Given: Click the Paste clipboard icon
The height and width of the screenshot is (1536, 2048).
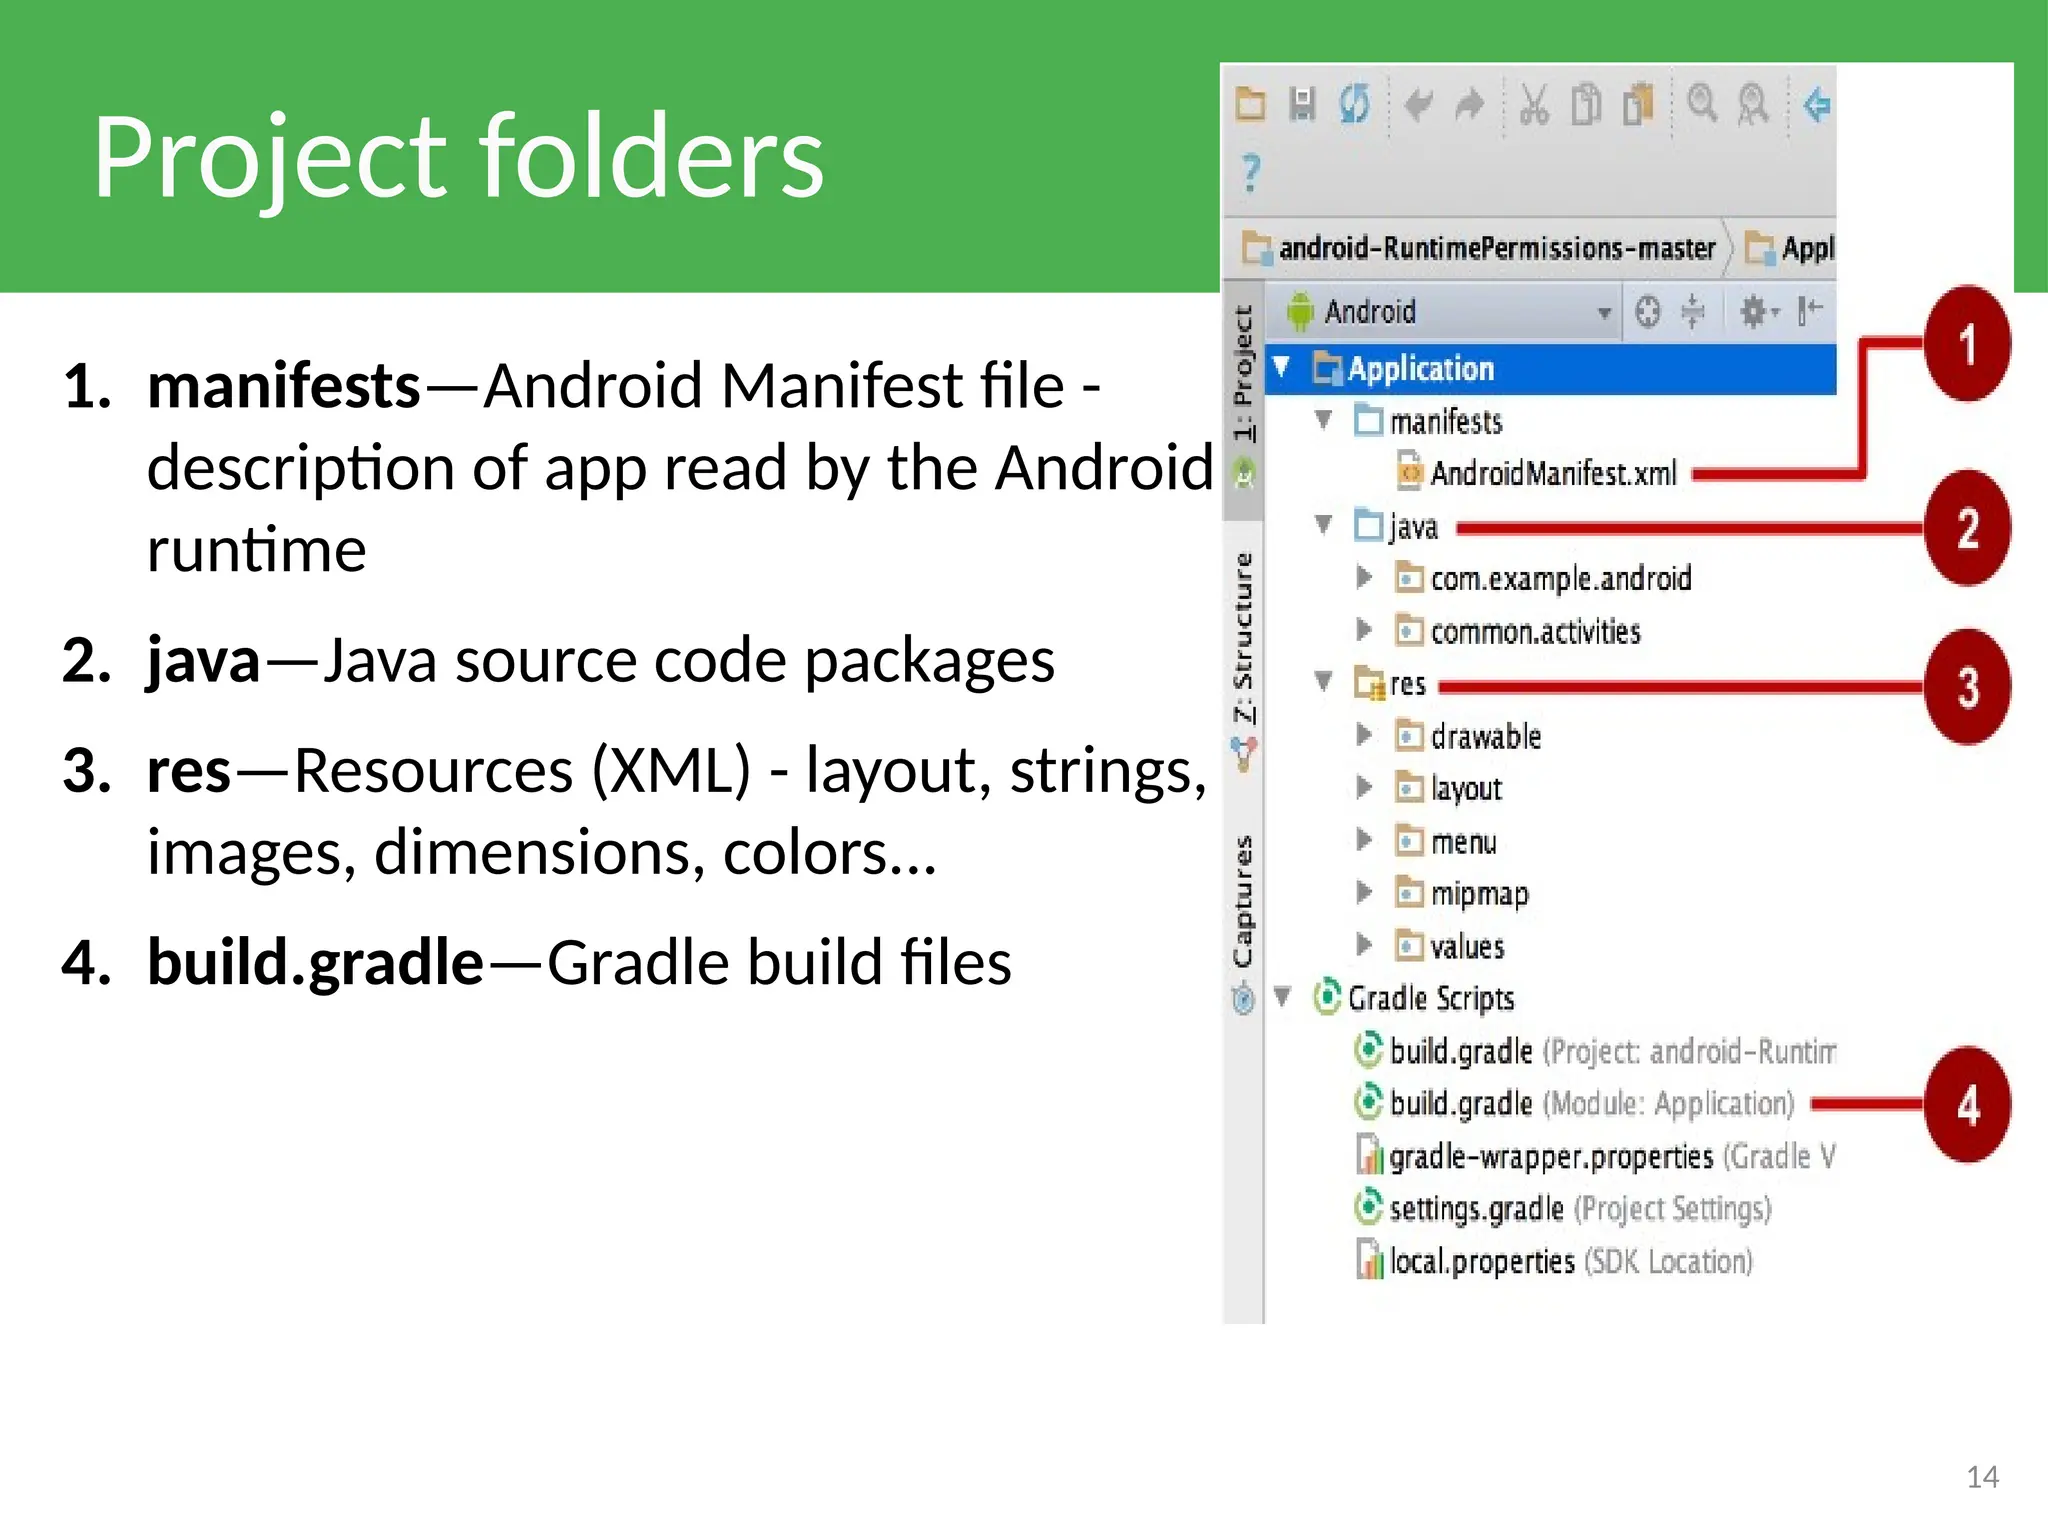Looking at the screenshot, I should (x=1638, y=104).
